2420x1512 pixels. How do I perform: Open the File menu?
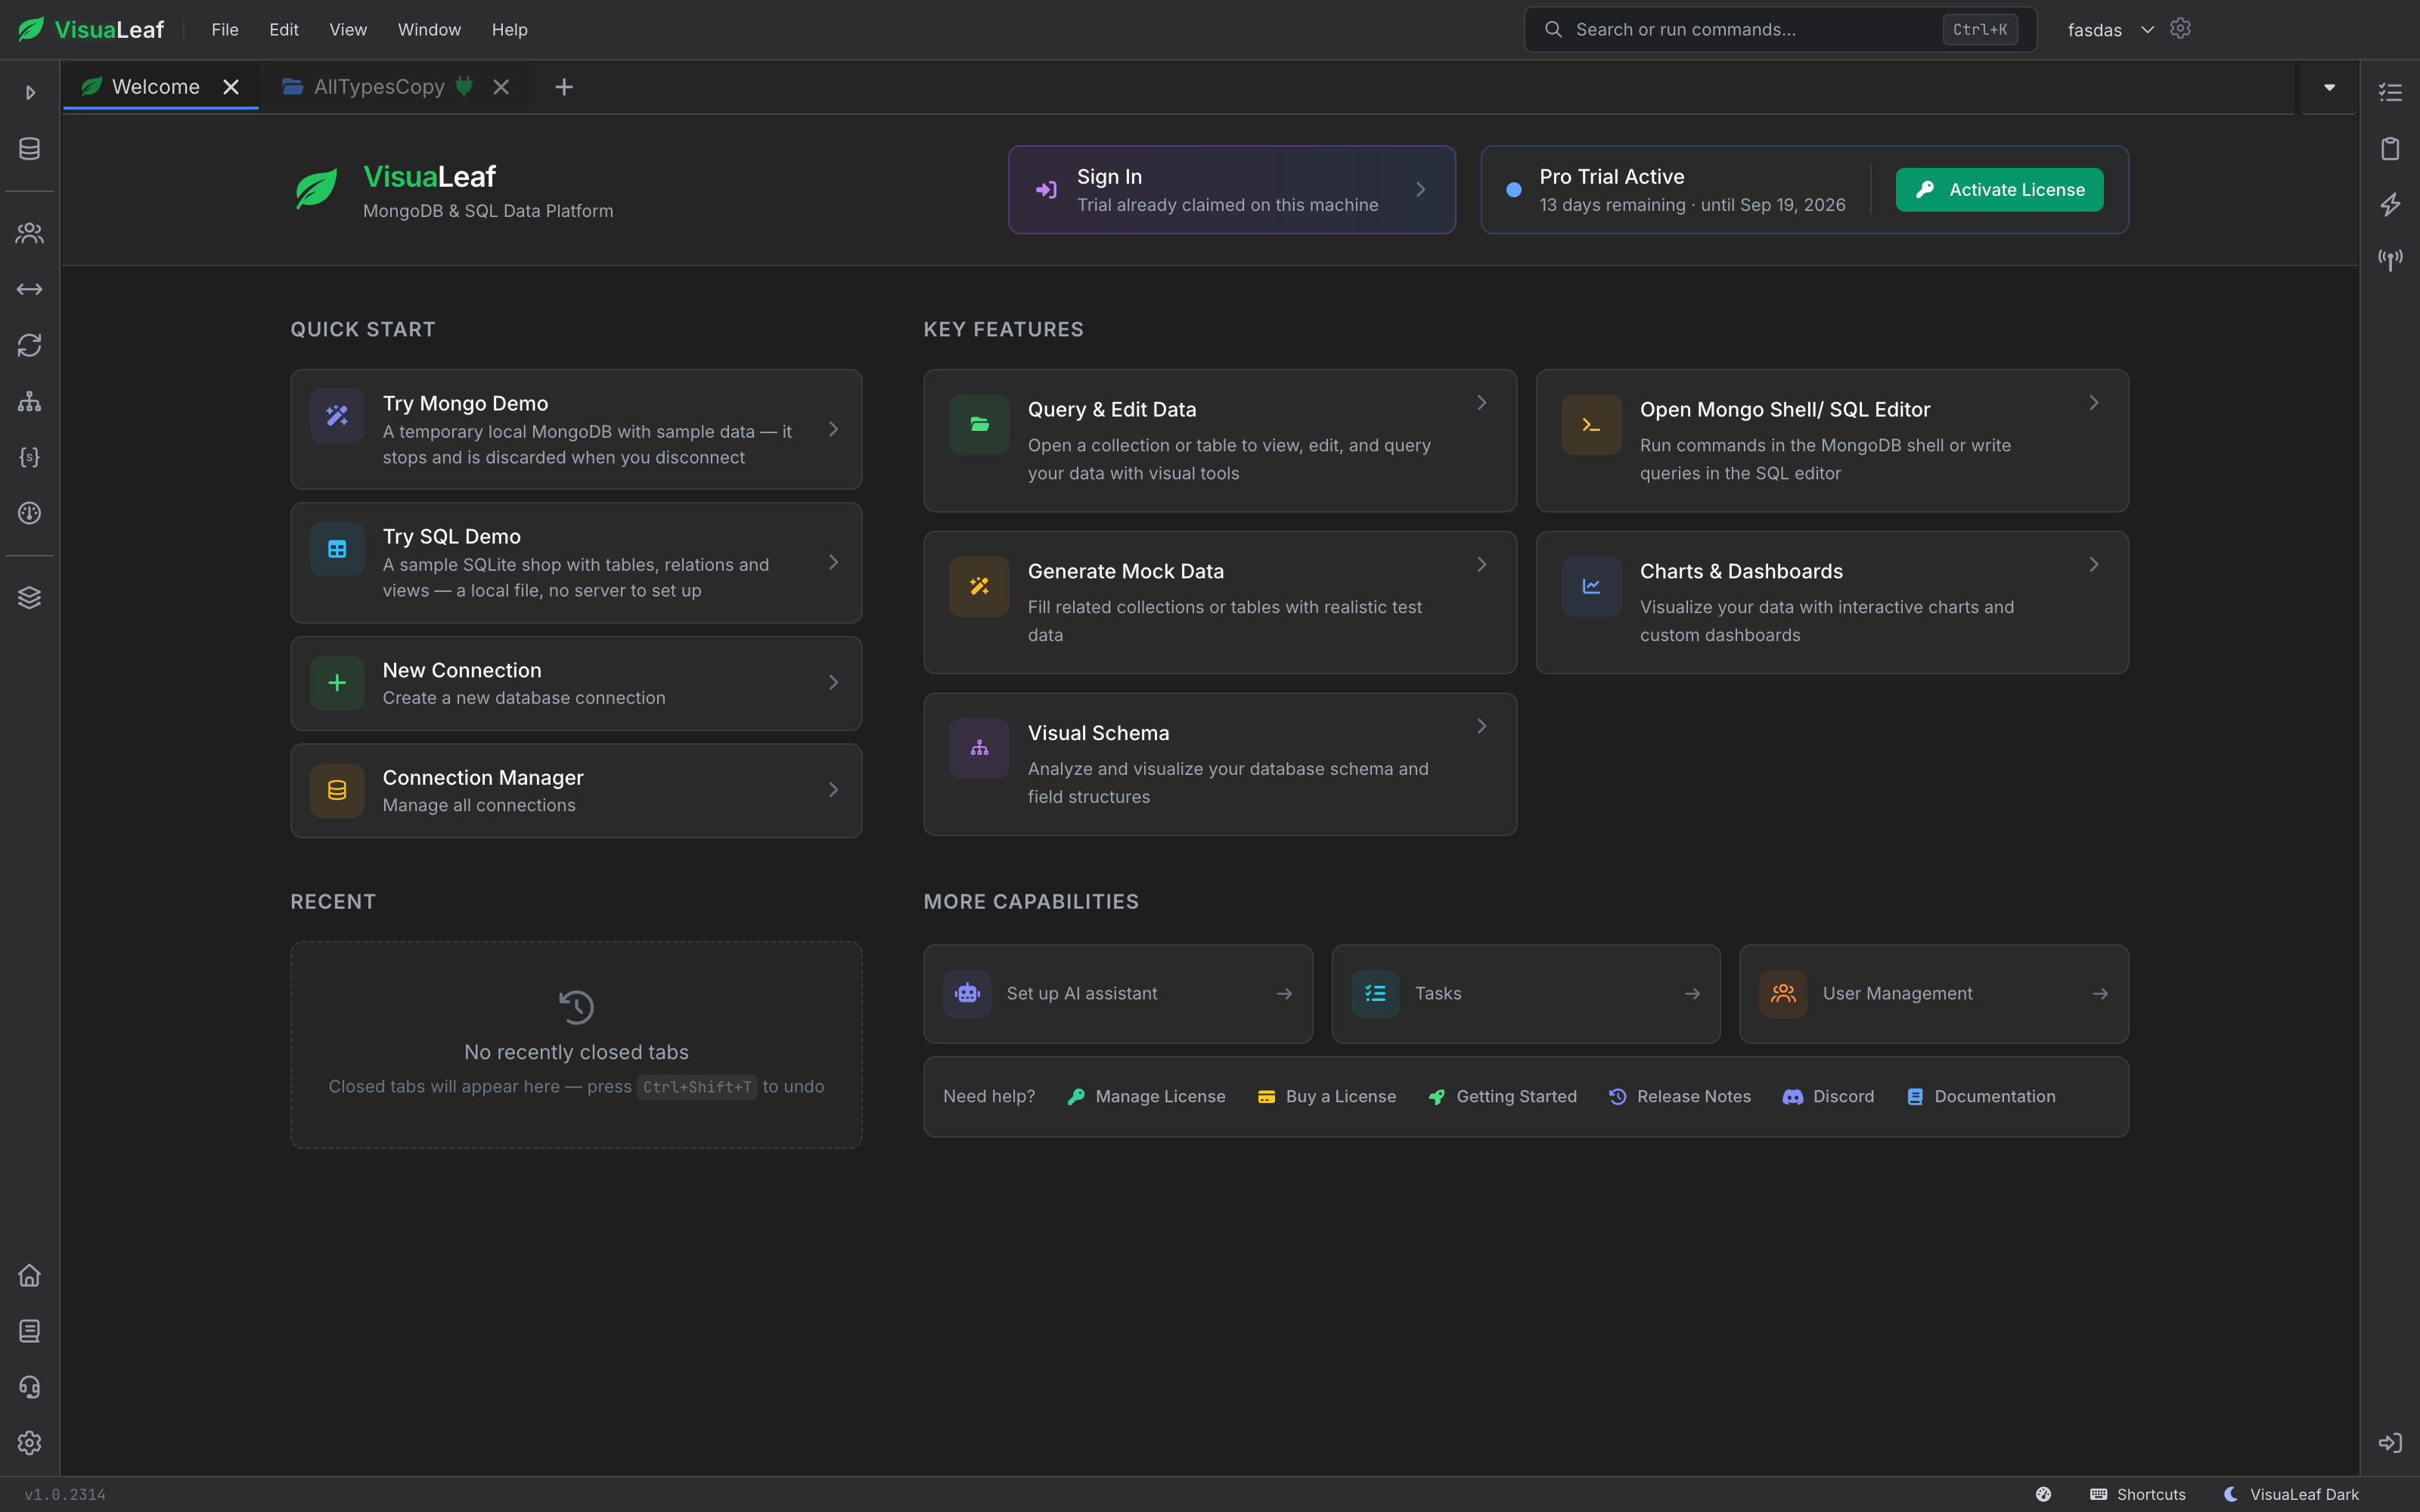(225, 30)
